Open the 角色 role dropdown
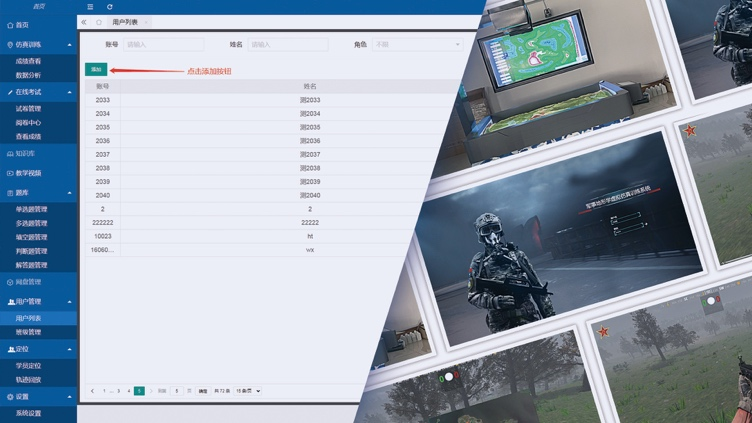 pyautogui.click(x=417, y=44)
